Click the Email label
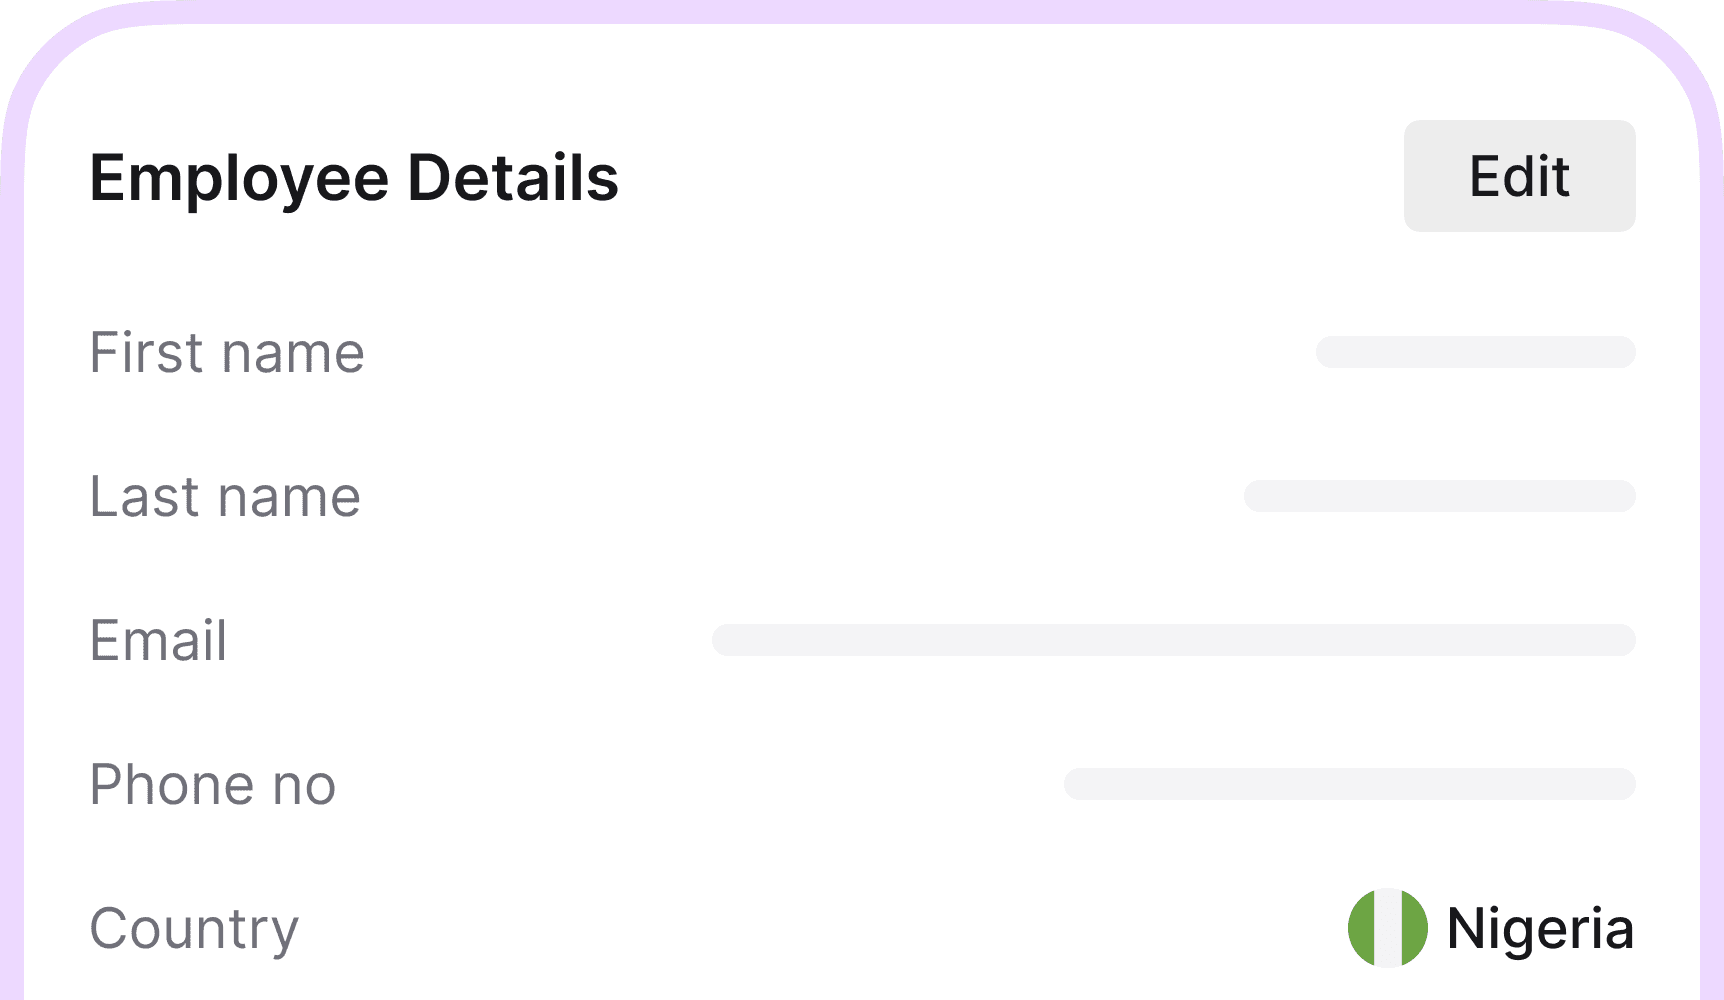The width and height of the screenshot is (1724, 1000). pos(159,640)
